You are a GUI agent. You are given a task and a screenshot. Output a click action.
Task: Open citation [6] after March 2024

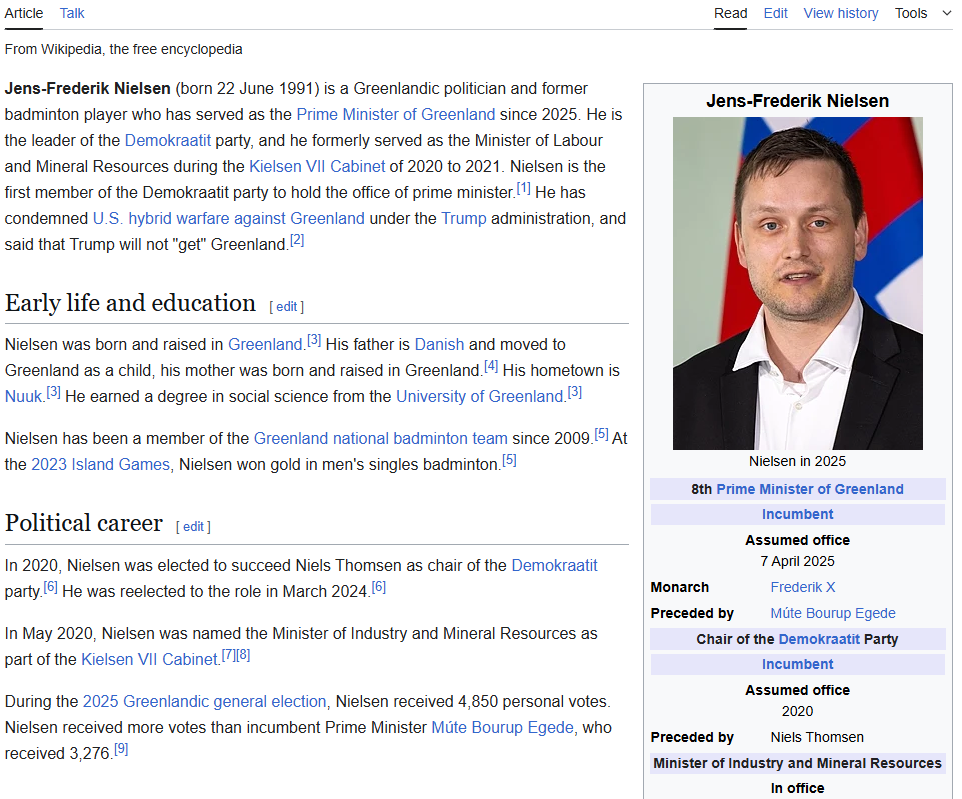coord(379,587)
